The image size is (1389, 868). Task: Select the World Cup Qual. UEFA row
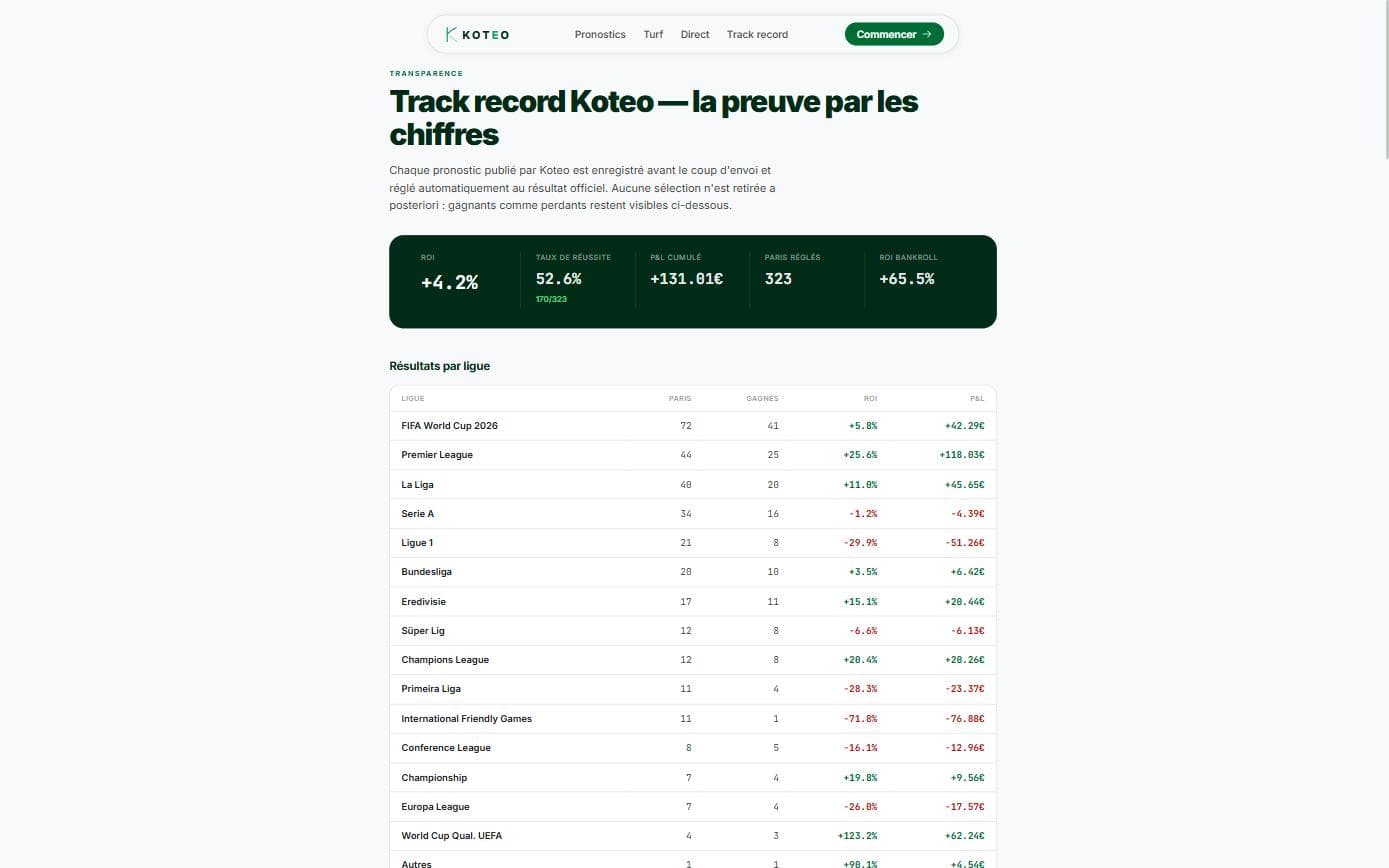[x=693, y=836]
